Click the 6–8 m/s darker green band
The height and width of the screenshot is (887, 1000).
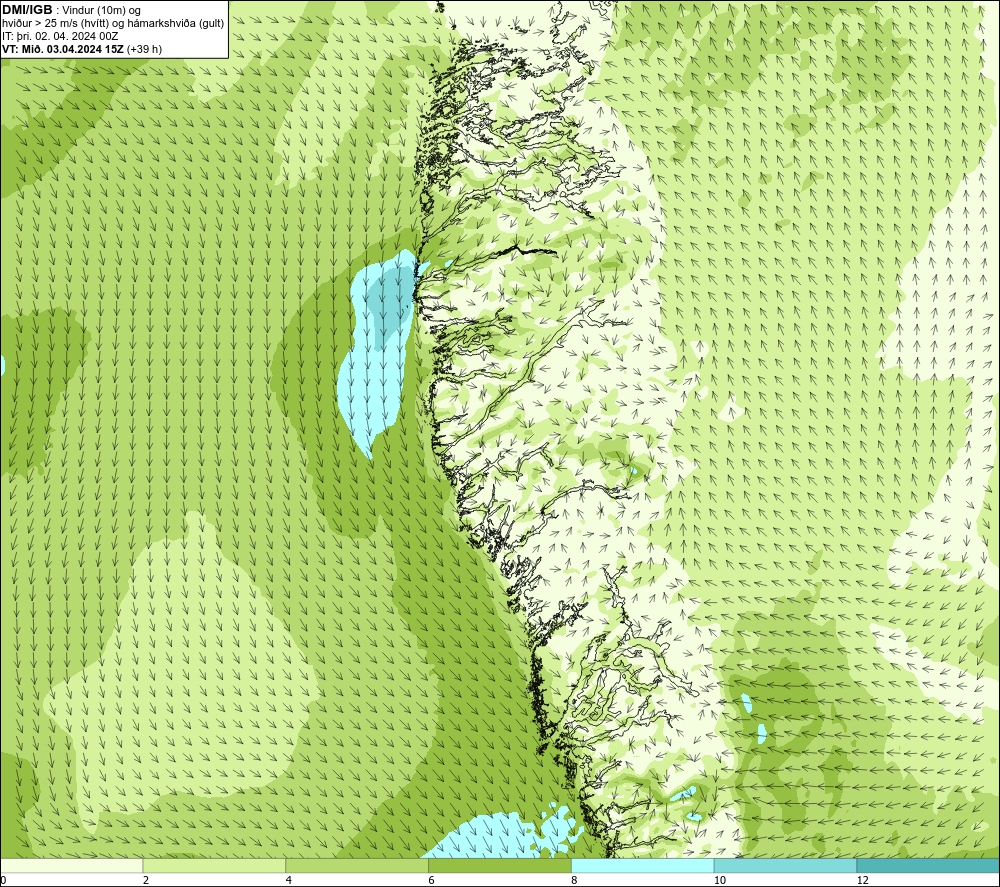click(500, 865)
